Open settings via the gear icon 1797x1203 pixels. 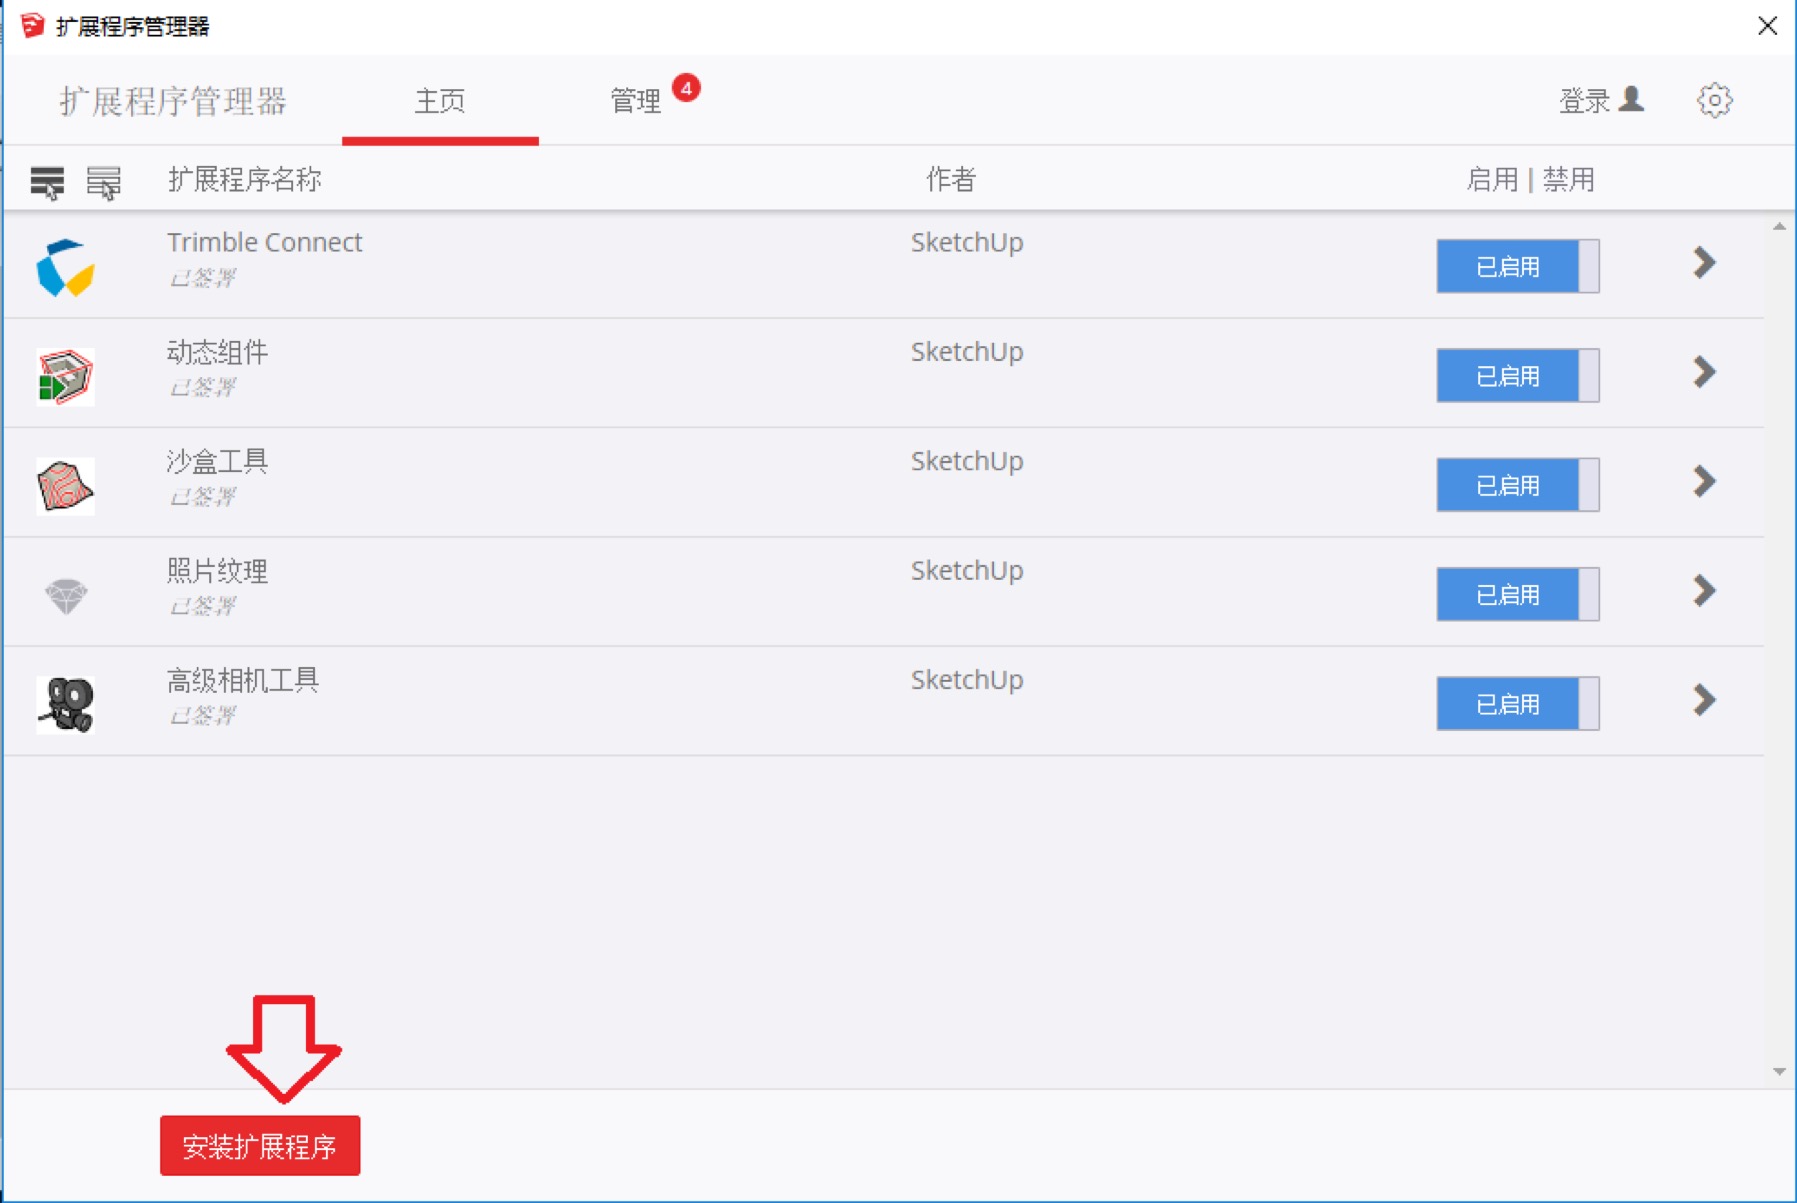(1714, 100)
